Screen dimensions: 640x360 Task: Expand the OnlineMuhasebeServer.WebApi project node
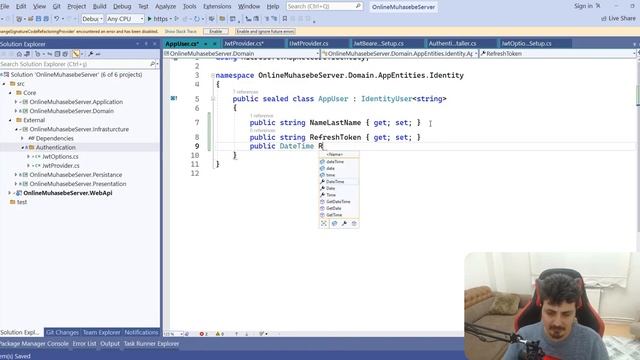[x=10, y=193]
